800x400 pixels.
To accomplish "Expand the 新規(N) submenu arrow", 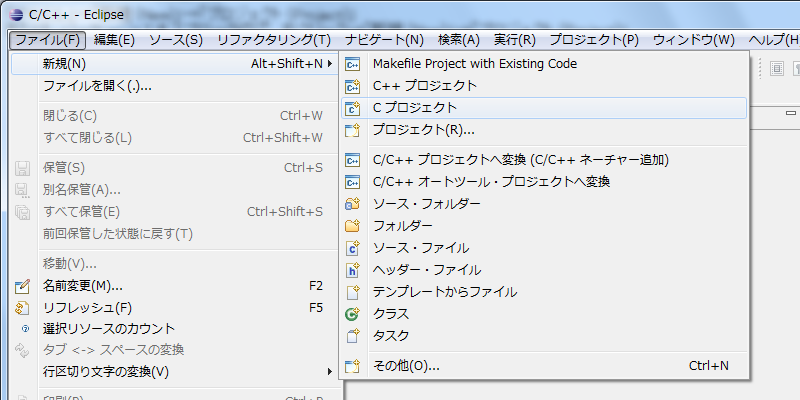I will 330,64.
